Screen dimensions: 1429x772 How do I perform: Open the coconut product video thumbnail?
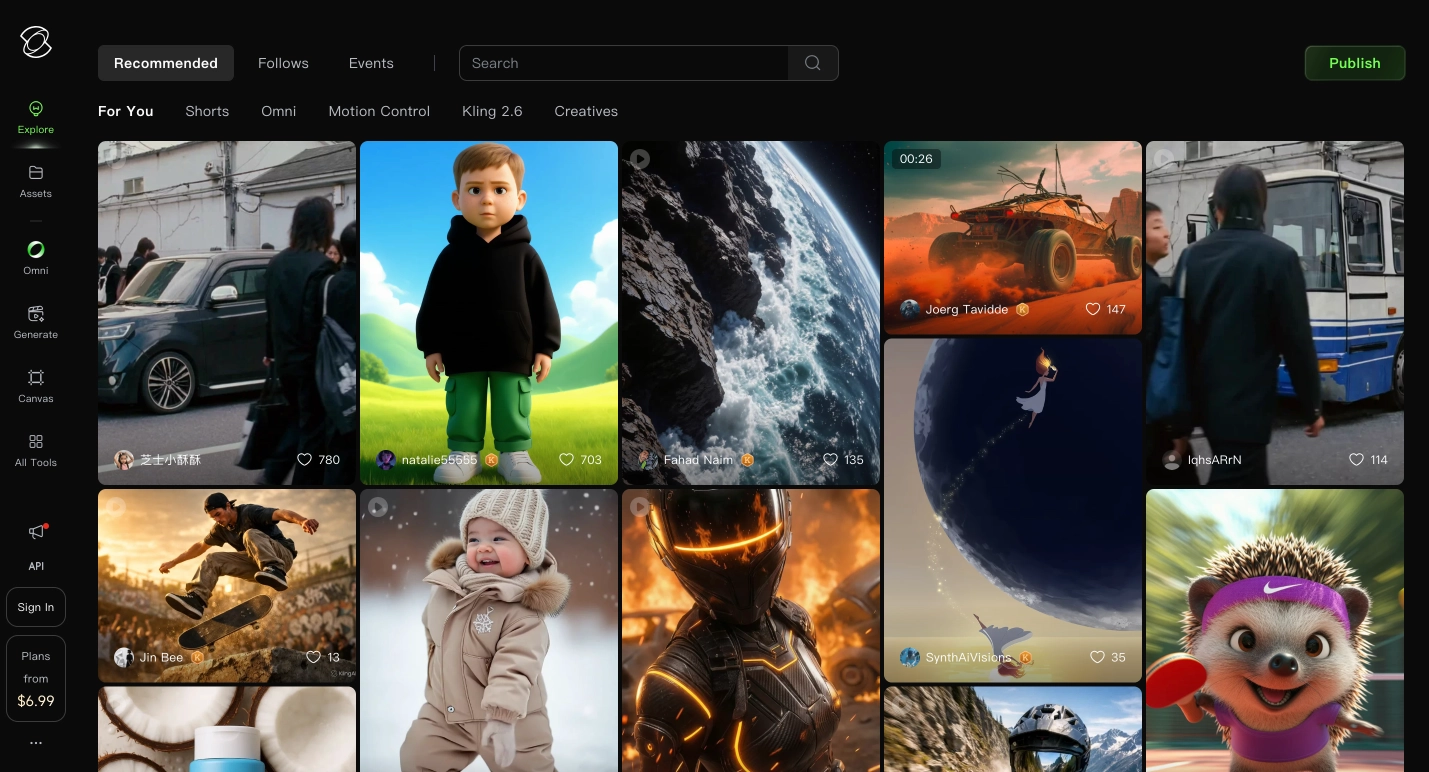(227, 729)
